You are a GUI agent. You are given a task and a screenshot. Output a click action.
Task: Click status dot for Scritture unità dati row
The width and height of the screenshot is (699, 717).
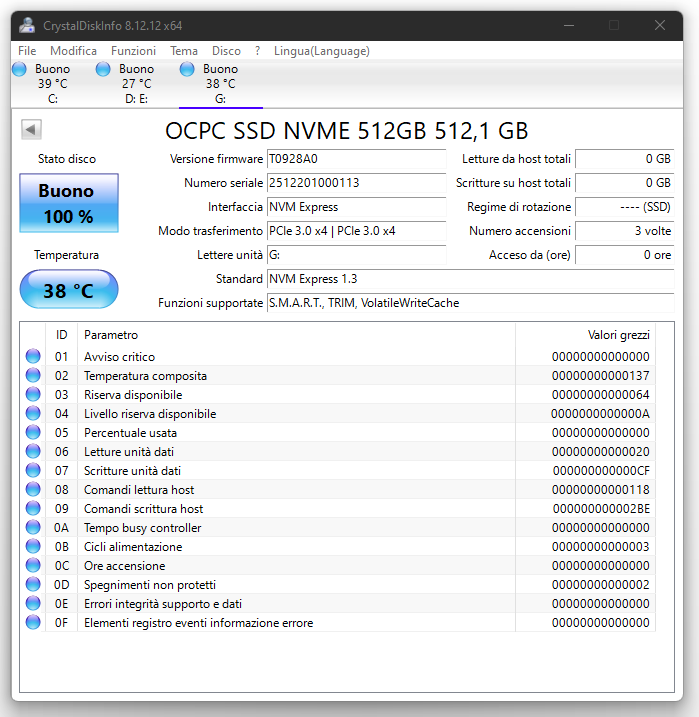pos(33,470)
